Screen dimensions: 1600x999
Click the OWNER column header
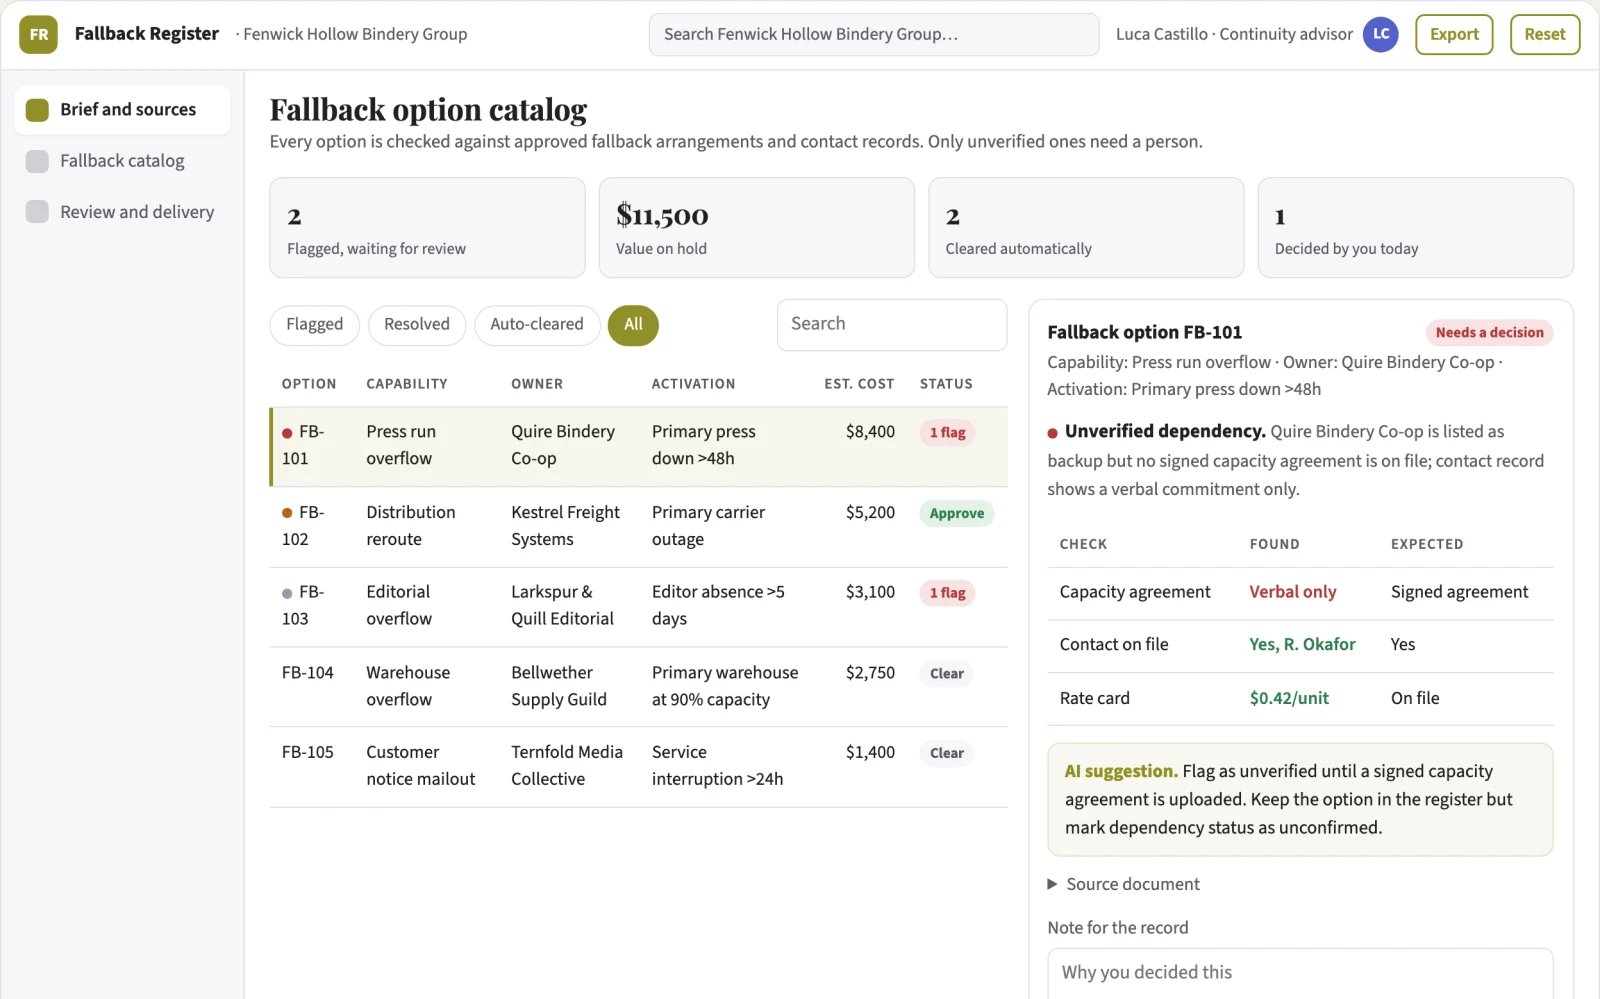(x=537, y=384)
